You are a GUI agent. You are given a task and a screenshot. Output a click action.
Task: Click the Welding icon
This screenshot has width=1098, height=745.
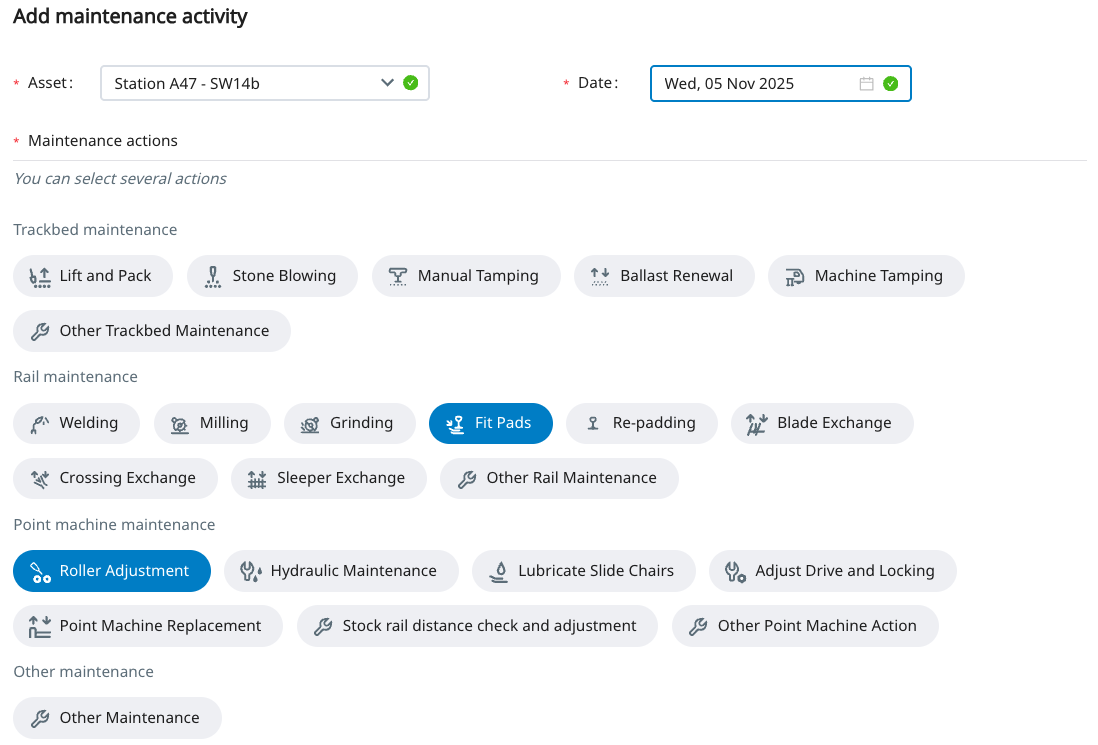tap(40, 423)
